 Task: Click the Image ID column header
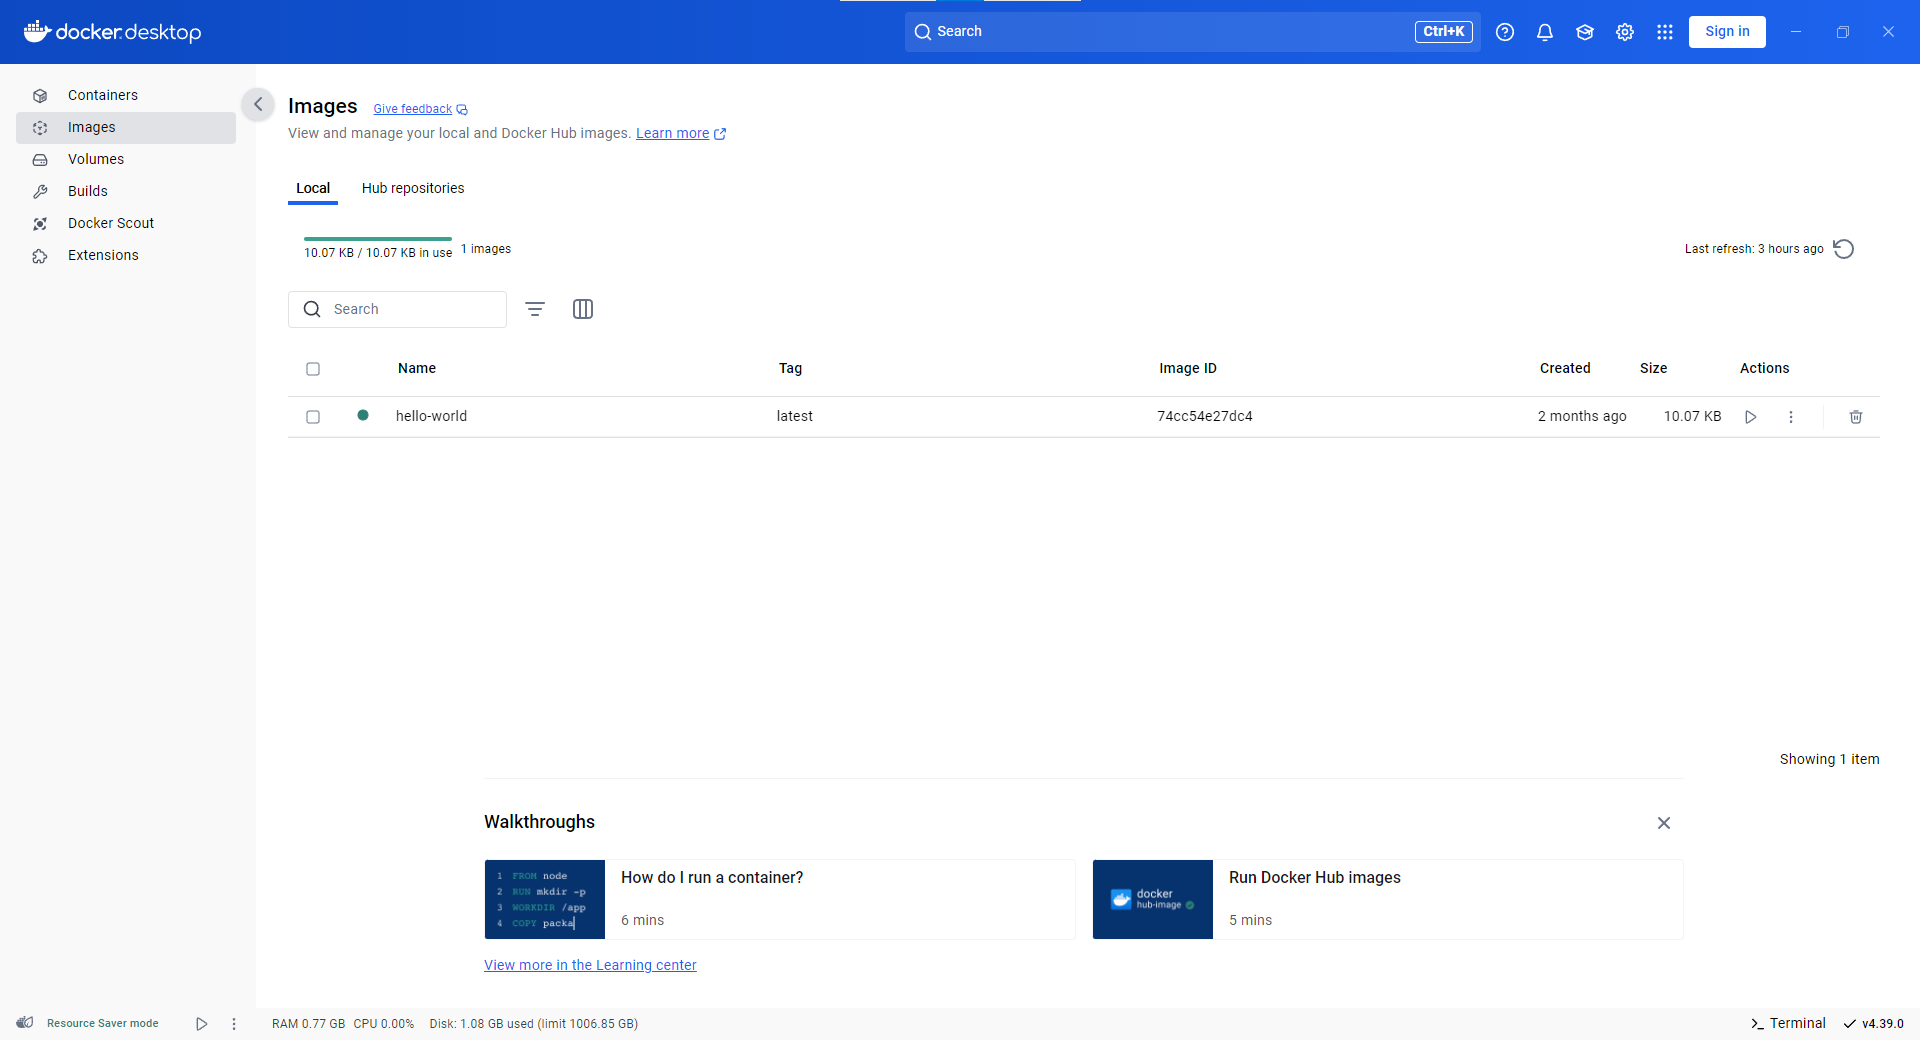coord(1188,368)
